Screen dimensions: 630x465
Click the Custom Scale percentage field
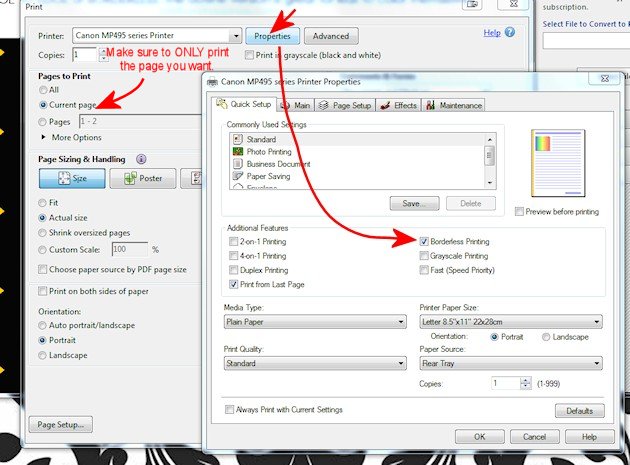[x=130, y=250]
